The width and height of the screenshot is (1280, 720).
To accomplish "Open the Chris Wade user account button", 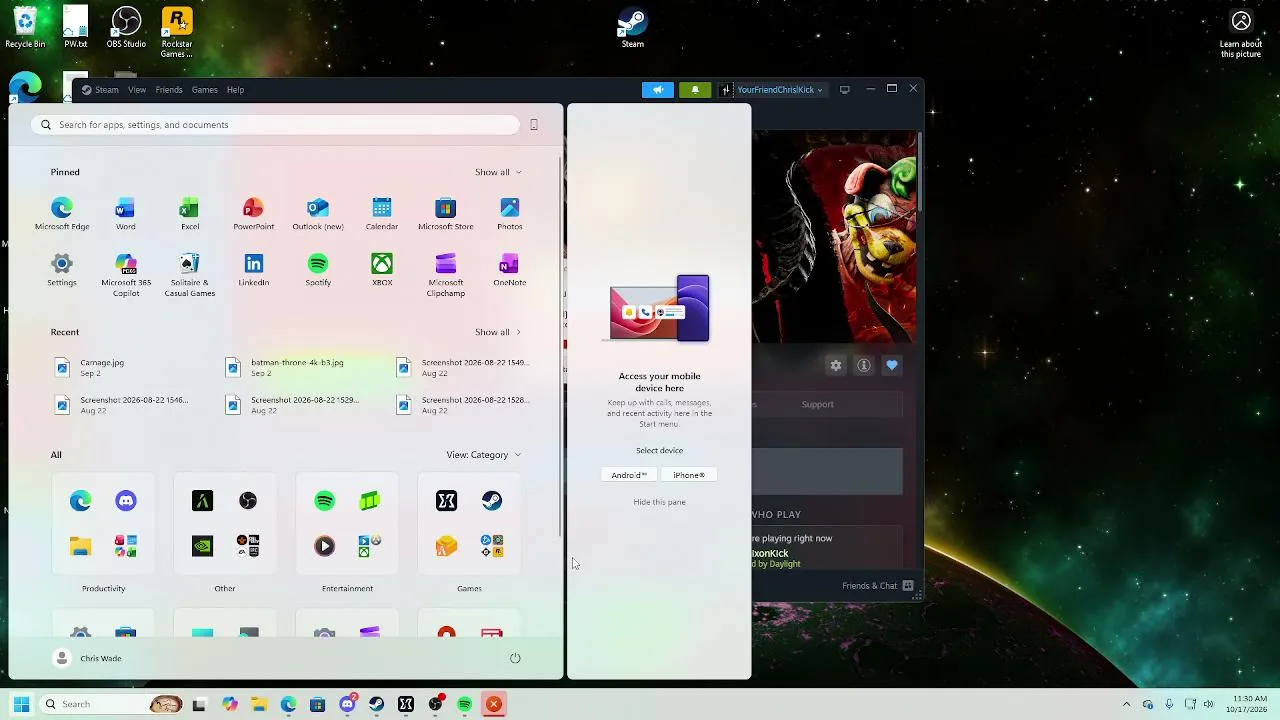I will coord(88,658).
